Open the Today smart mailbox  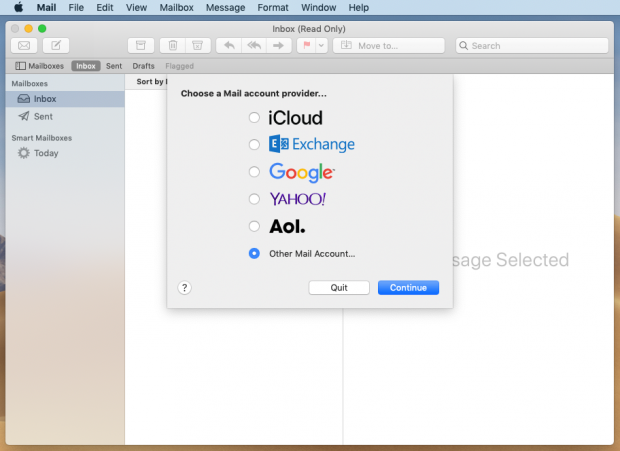[65, 153]
